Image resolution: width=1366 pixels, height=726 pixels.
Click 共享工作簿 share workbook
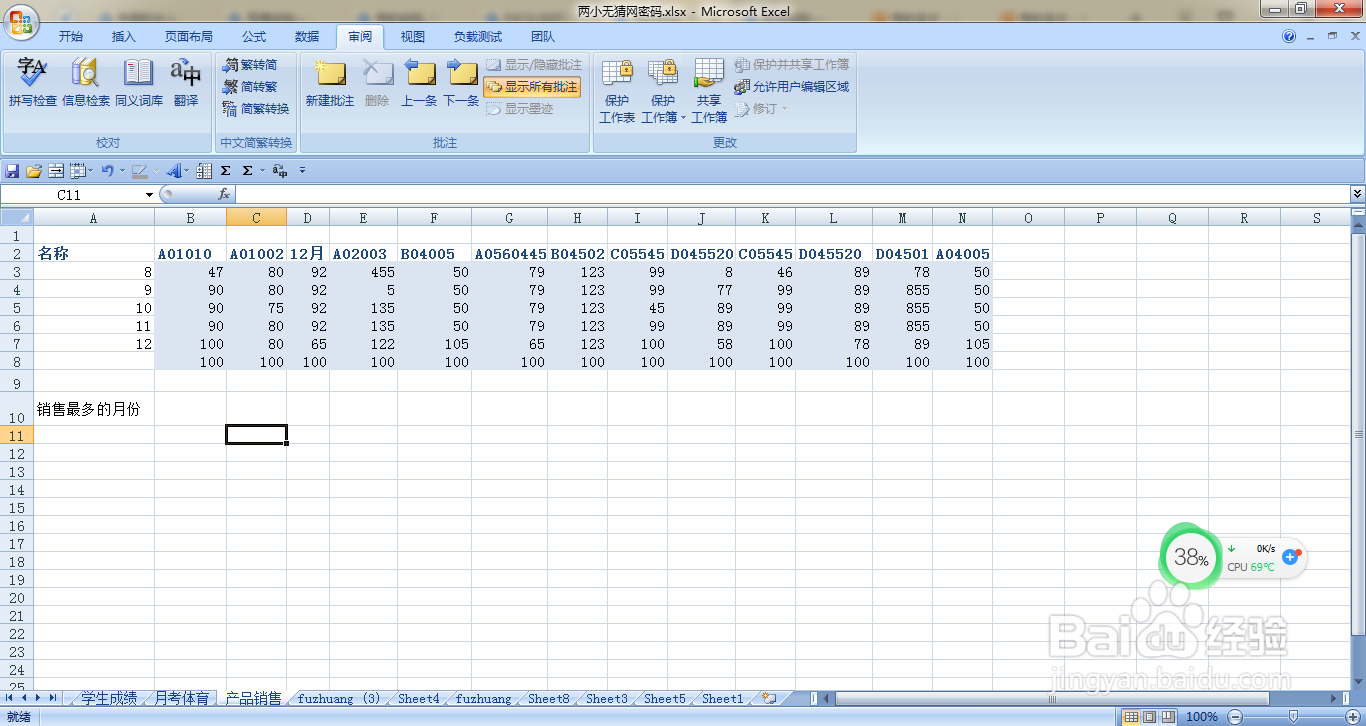(x=709, y=90)
